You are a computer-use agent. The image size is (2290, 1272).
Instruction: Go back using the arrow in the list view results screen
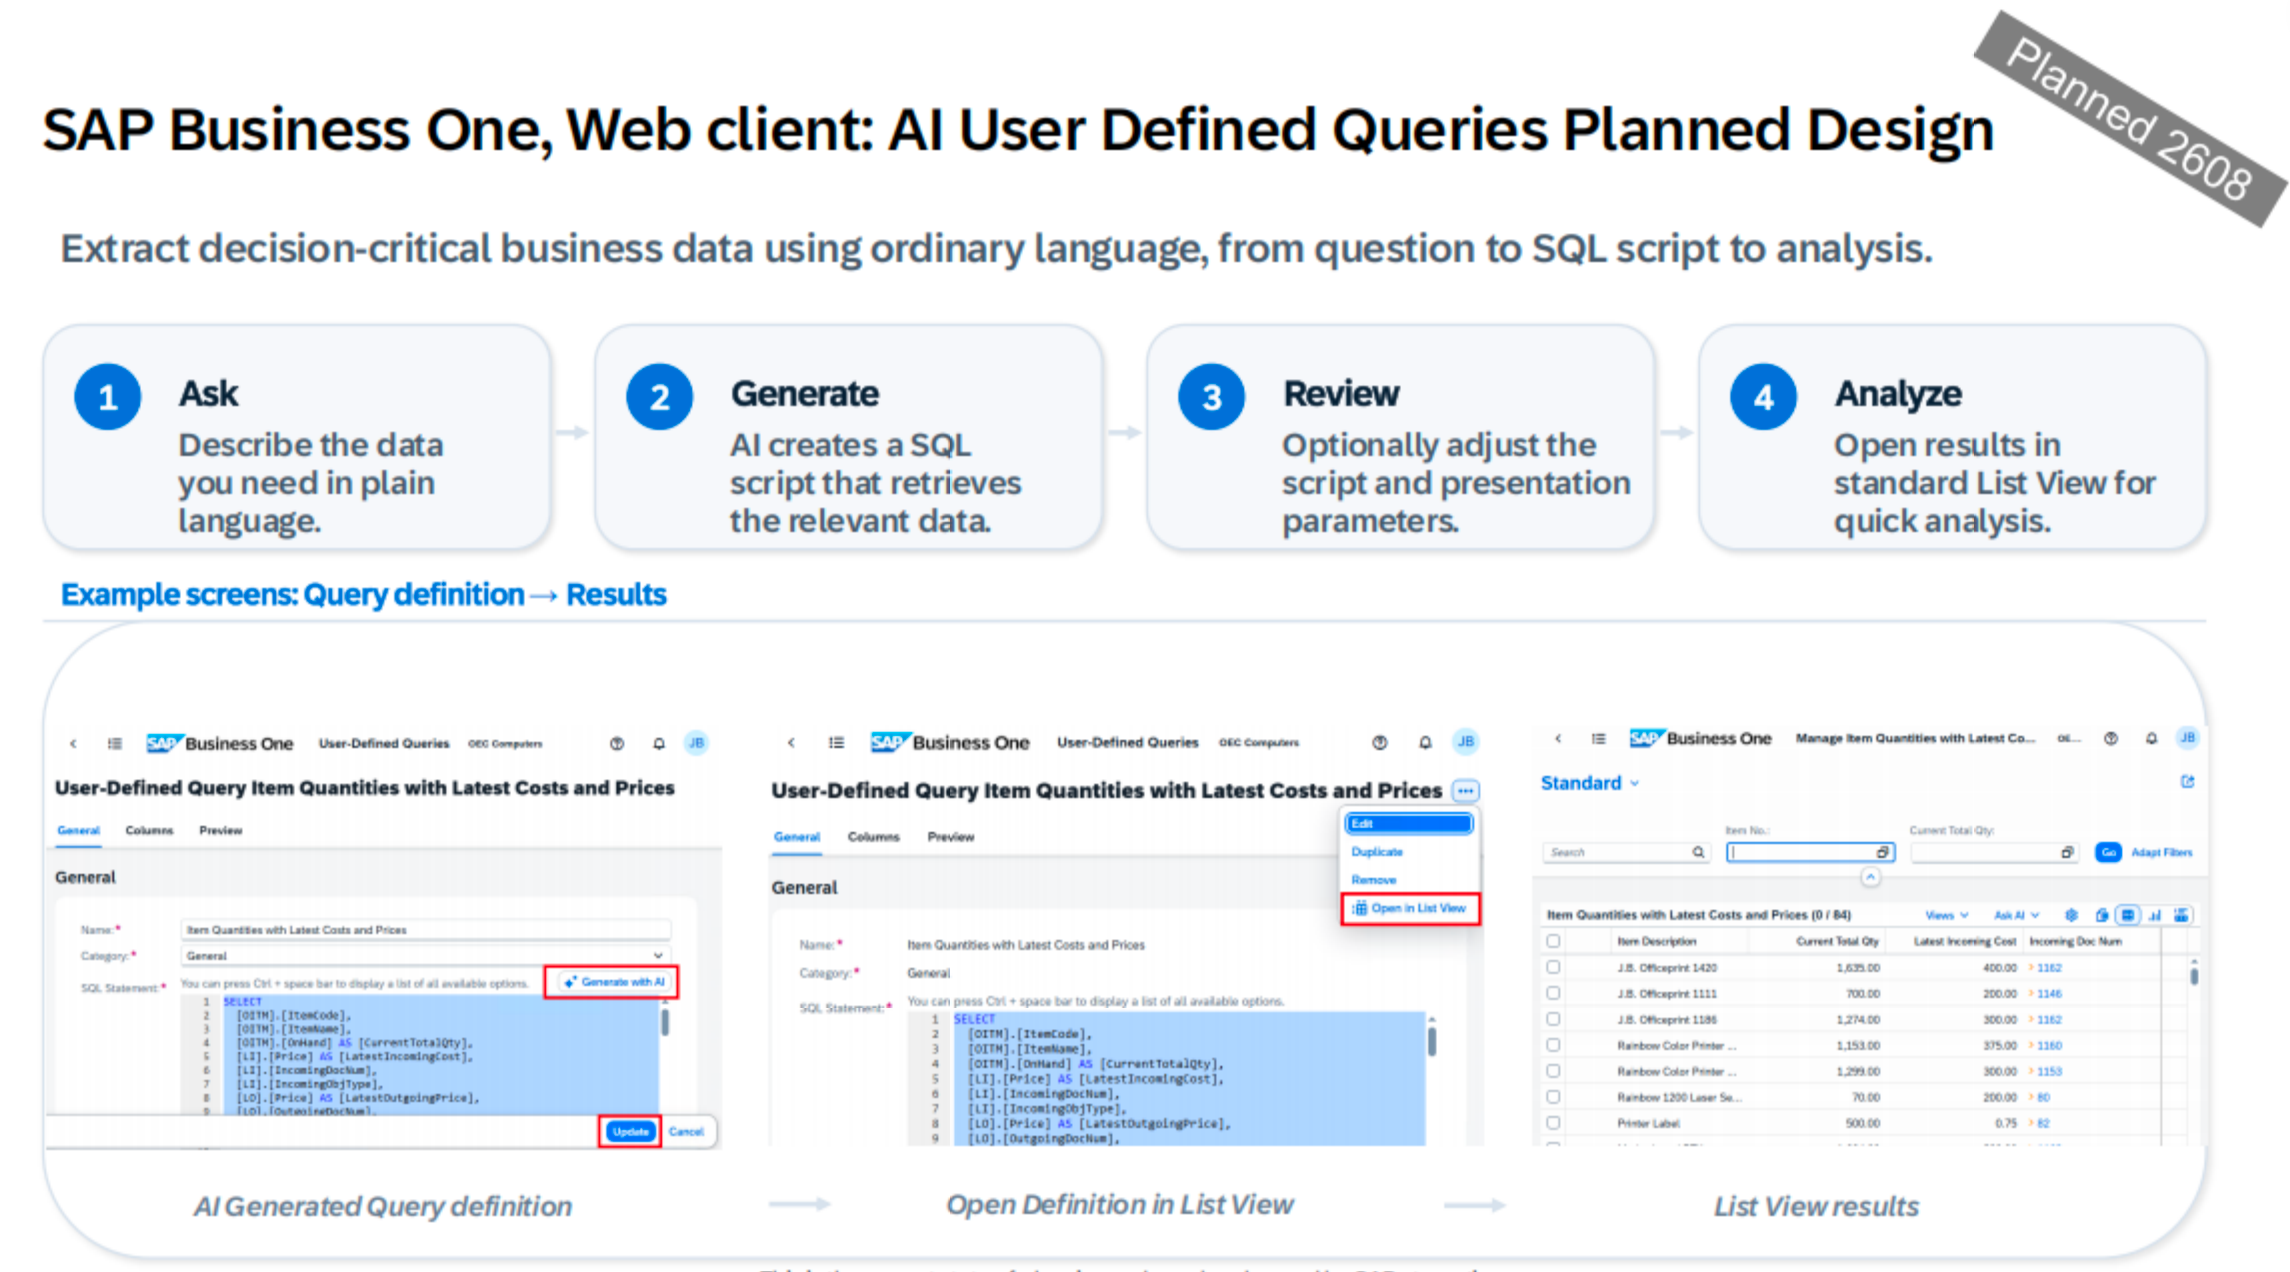pos(1558,738)
